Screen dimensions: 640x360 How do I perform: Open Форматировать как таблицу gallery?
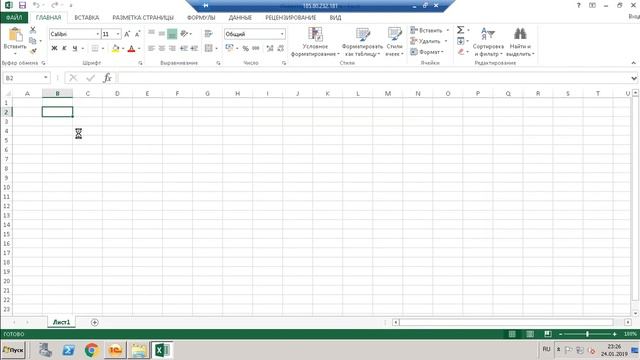pyautogui.click(x=362, y=42)
